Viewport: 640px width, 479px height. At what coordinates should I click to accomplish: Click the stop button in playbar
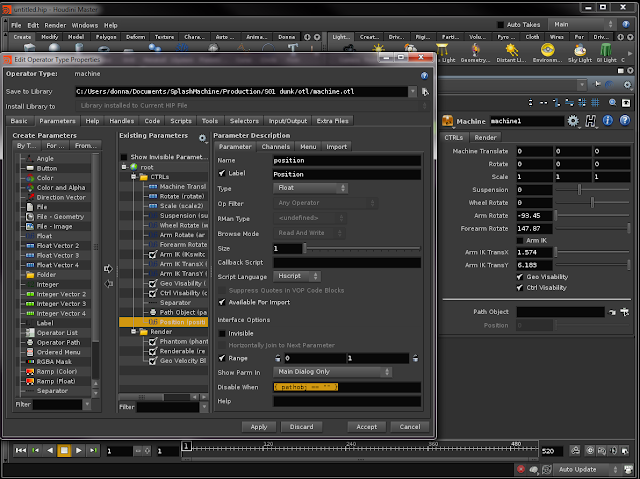click(64, 450)
